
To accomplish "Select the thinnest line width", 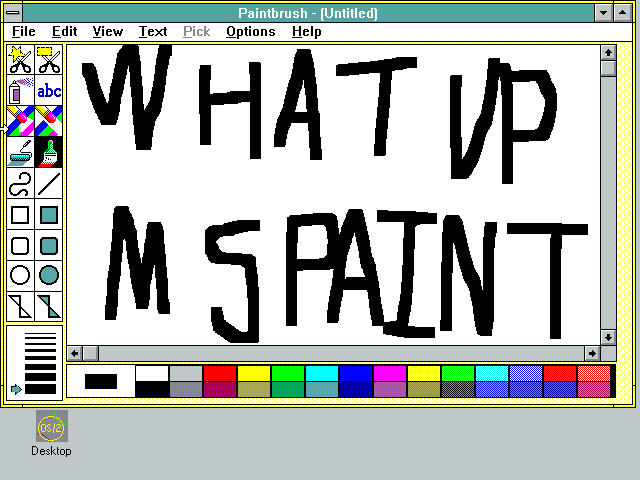I will pyautogui.click(x=40, y=334).
